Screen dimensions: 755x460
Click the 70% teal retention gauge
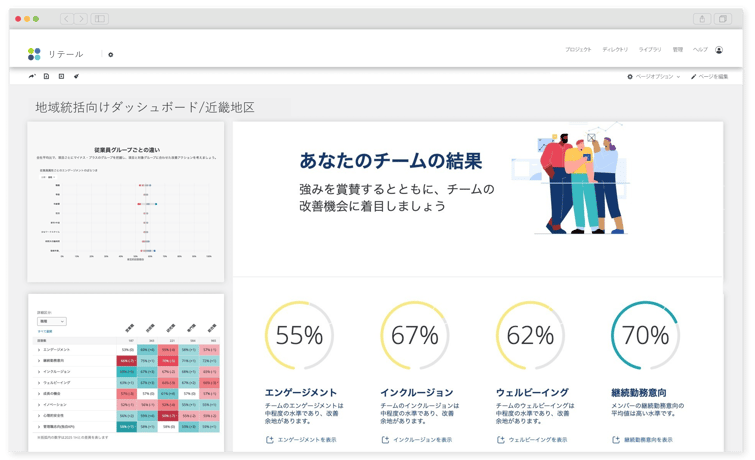pyautogui.click(x=645, y=335)
